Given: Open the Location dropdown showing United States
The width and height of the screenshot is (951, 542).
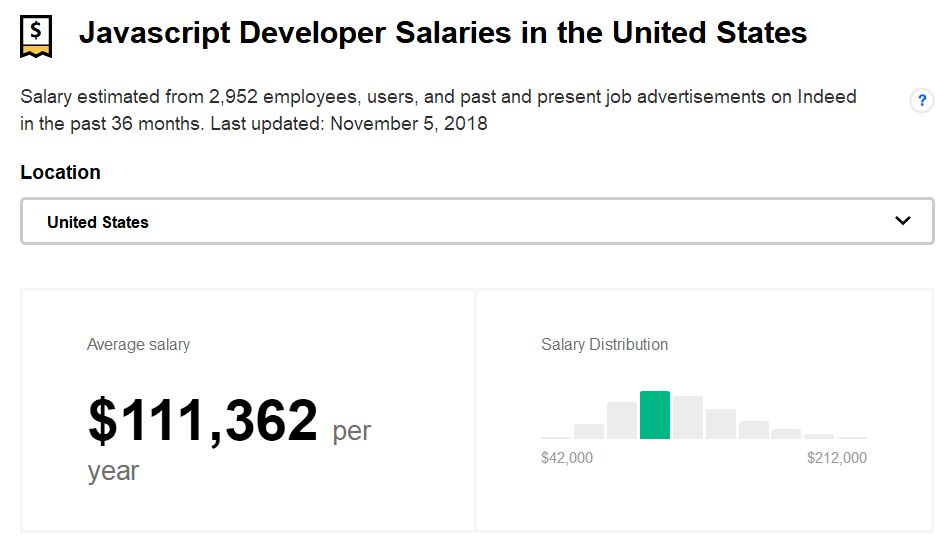Looking at the screenshot, I should 476,221.
